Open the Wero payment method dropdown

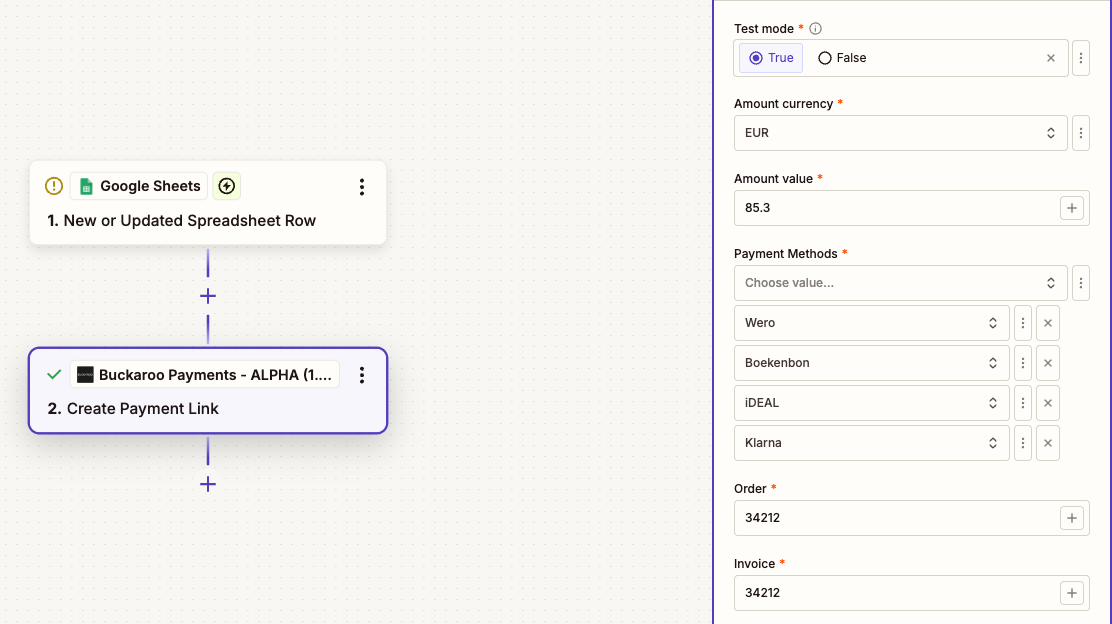click(872, 323)
